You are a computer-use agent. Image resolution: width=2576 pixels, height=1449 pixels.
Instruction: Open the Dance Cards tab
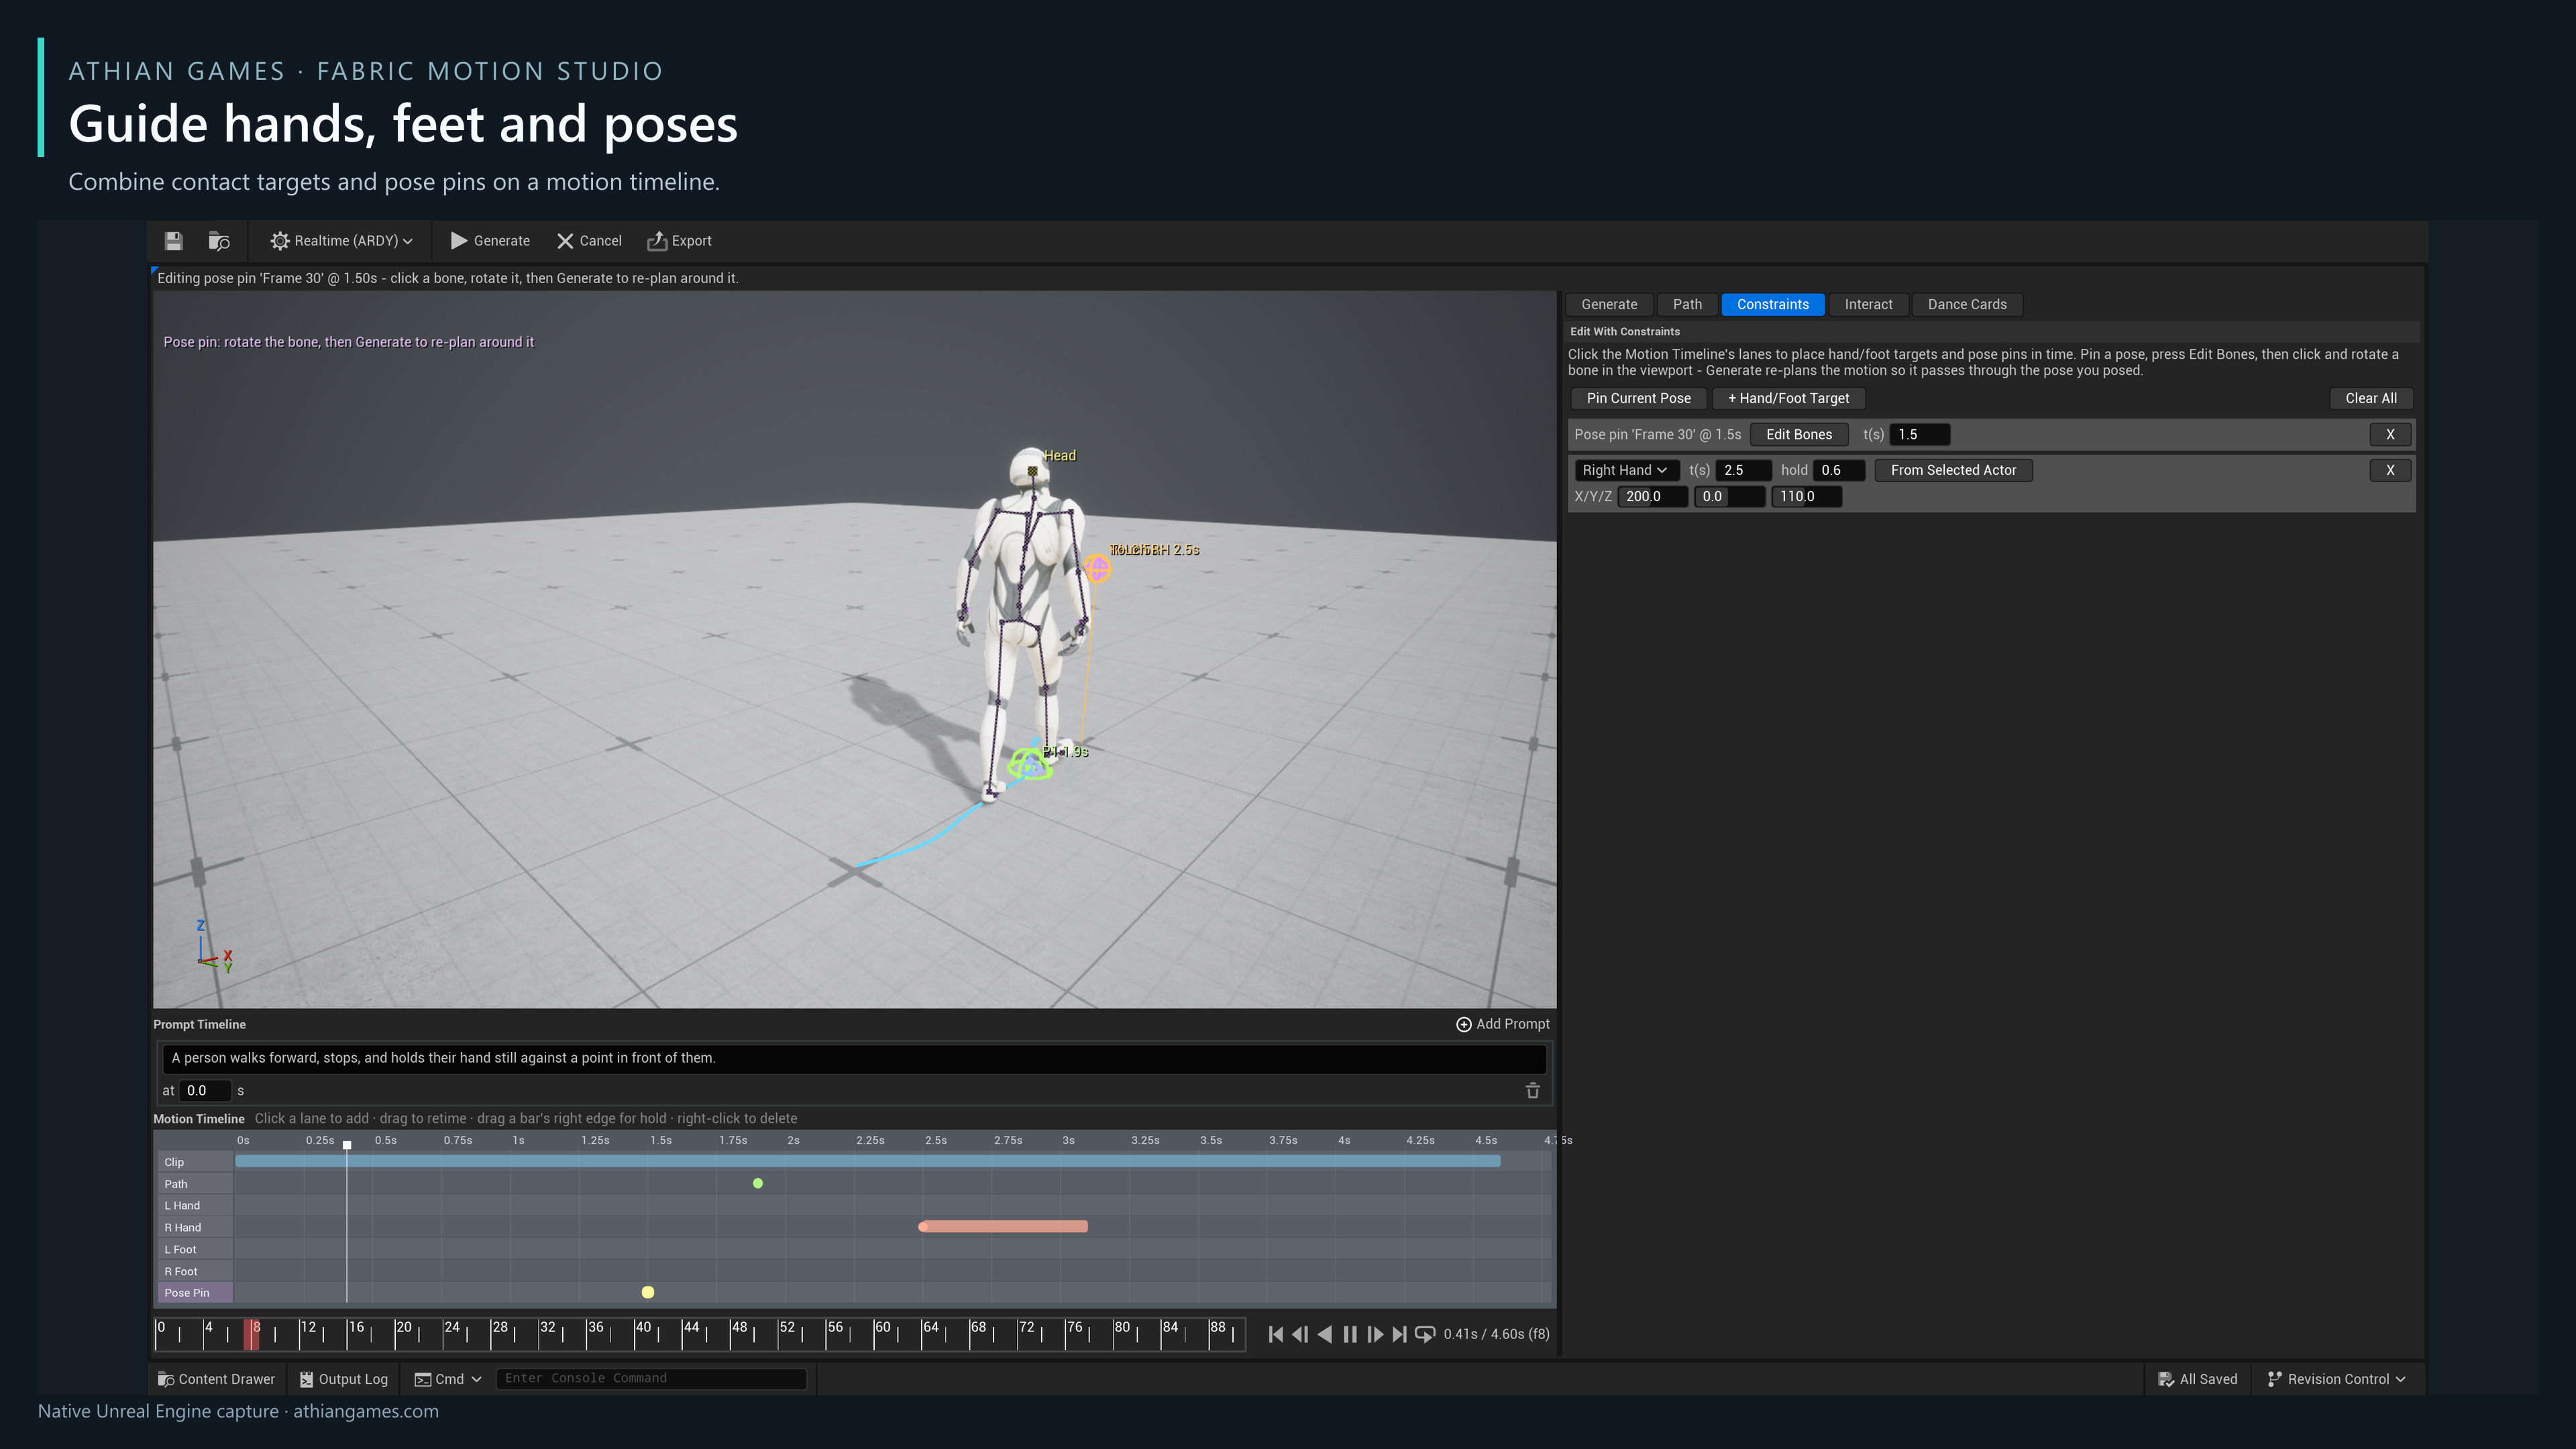tap(1966, 304)
